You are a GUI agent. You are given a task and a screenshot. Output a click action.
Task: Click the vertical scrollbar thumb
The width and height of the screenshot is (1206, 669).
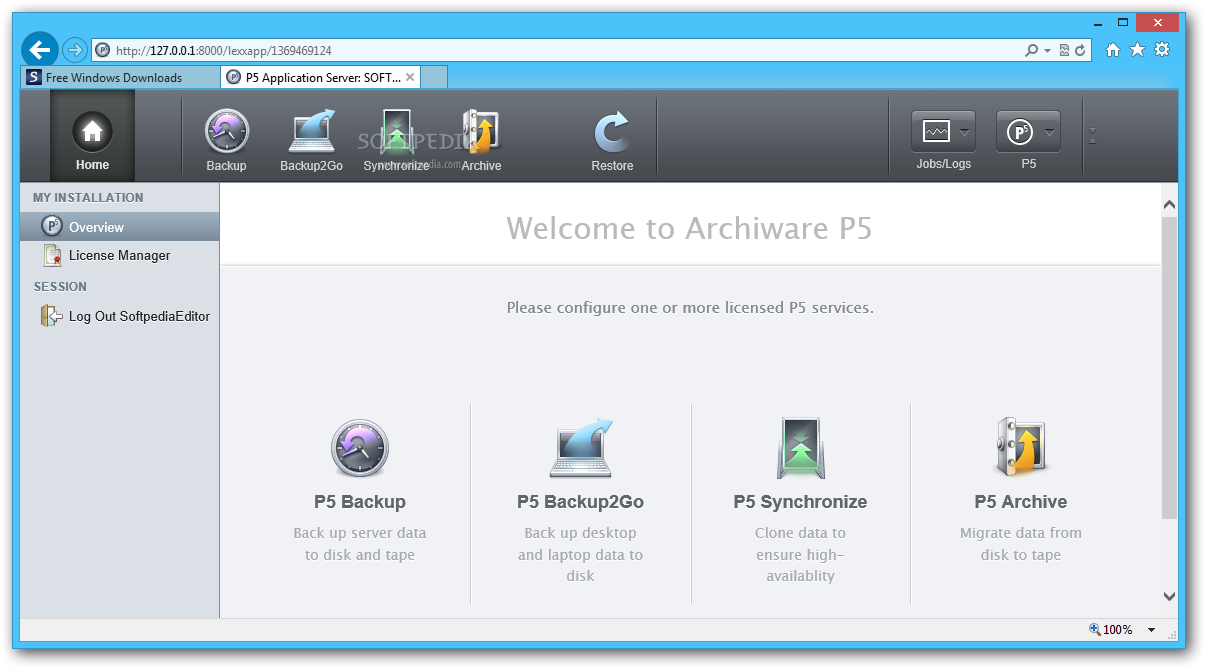pyautogui.click(x=1169, y=367)
